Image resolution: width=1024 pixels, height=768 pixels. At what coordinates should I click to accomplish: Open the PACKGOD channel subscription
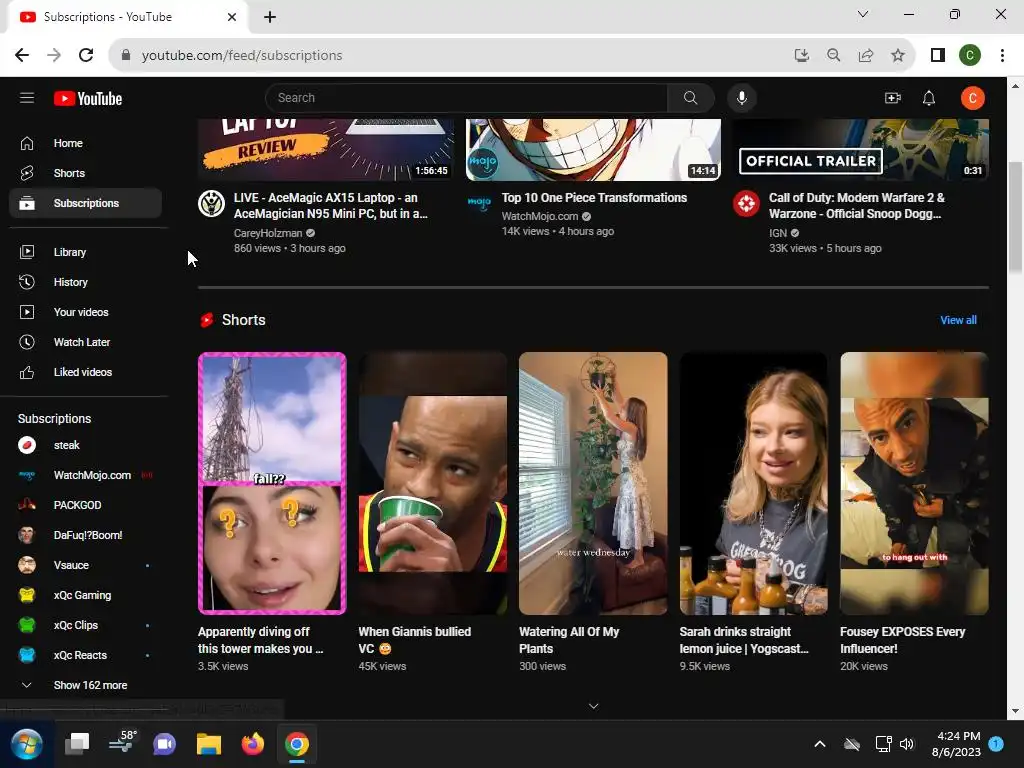86,505
